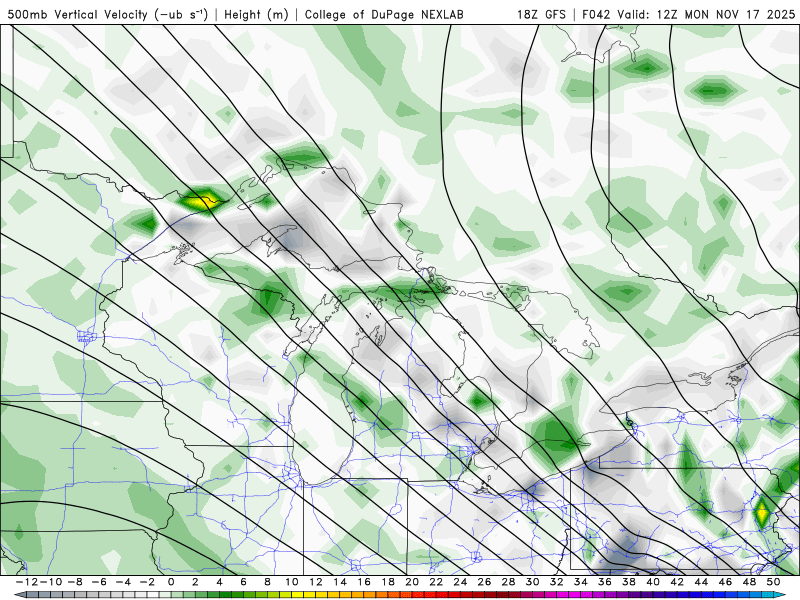Click the yellow diamond velocity maximum in southeast corner
Viewport: 800px width, 600px height.
[x=762, y=513]
